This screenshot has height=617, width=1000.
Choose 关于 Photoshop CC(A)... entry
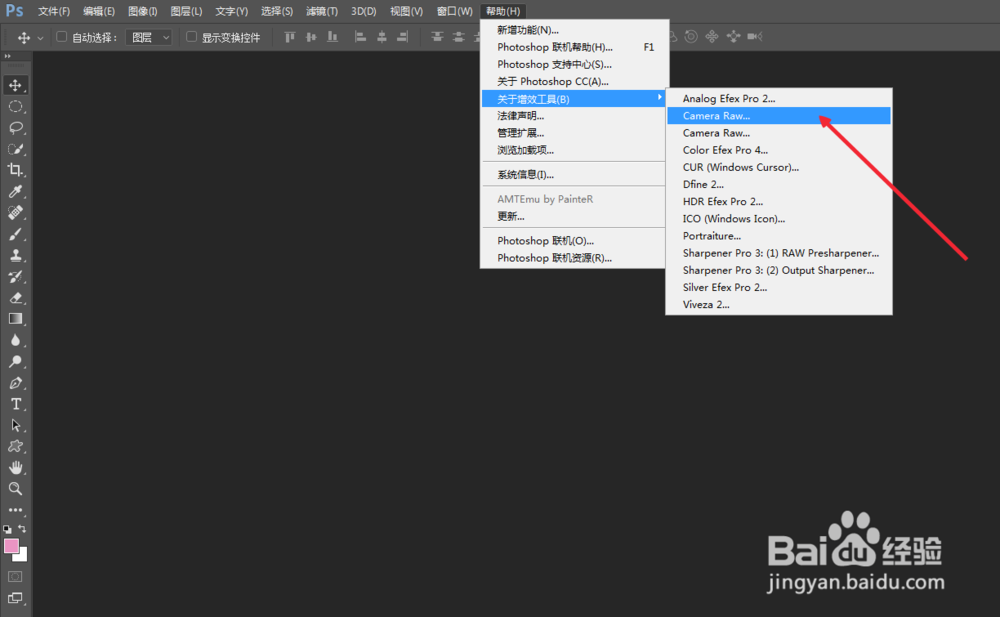pos(574,82)
